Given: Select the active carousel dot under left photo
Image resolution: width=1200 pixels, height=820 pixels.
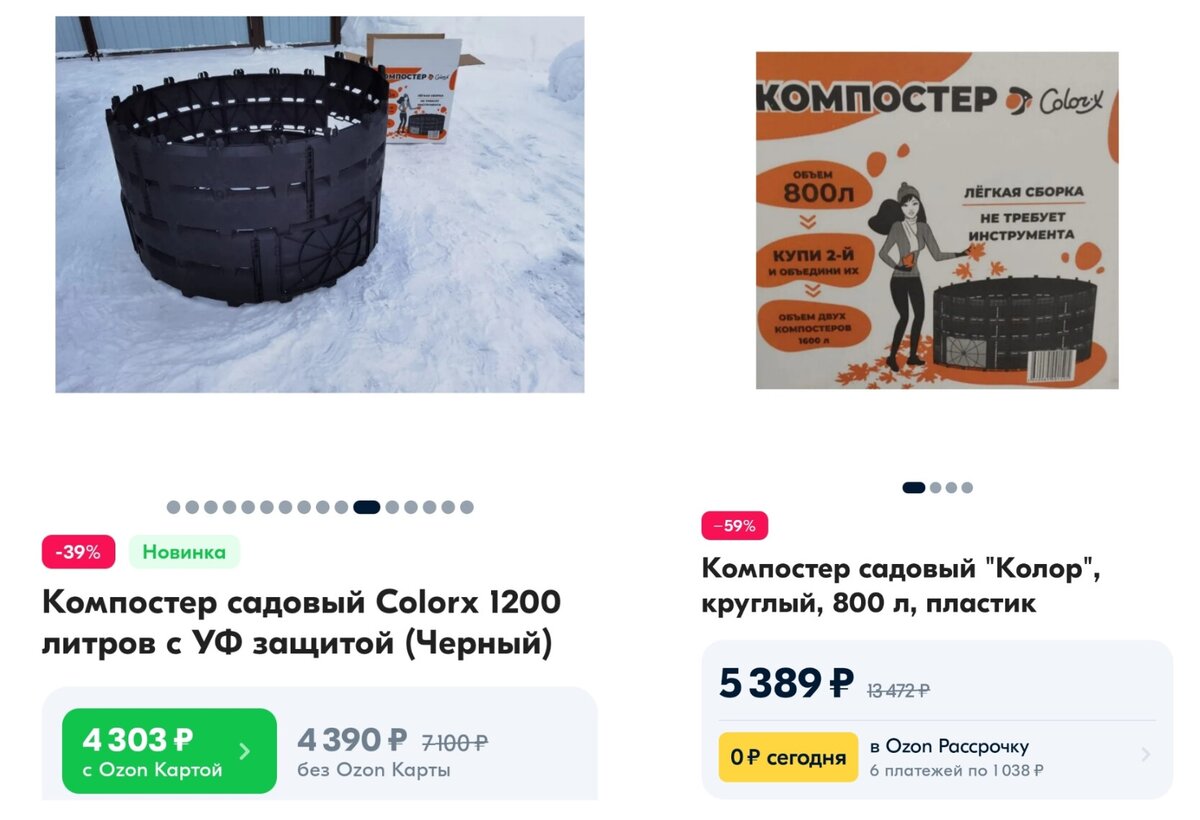Looking at the screenshot, I should [x=367, y=507].
